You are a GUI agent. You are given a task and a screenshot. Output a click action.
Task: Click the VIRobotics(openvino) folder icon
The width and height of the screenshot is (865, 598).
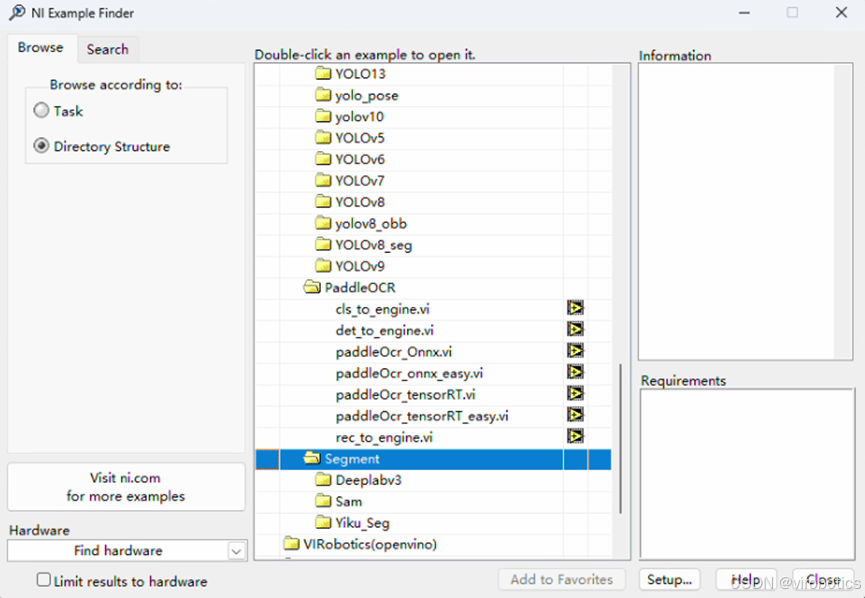point(291,543)
